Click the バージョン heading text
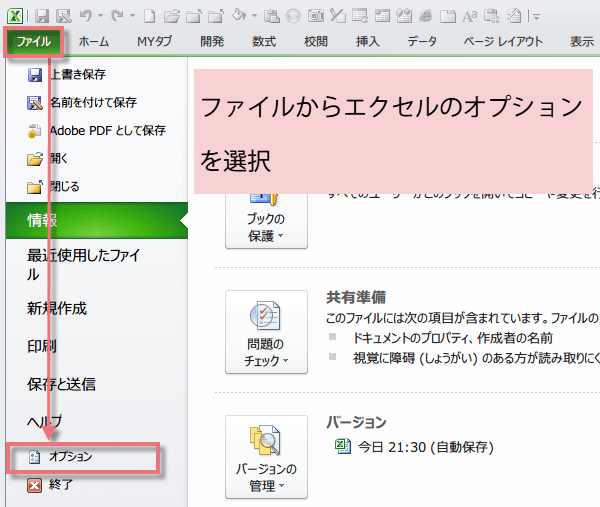This screenshot has height=507, width=600. click(x=356, y=422)
